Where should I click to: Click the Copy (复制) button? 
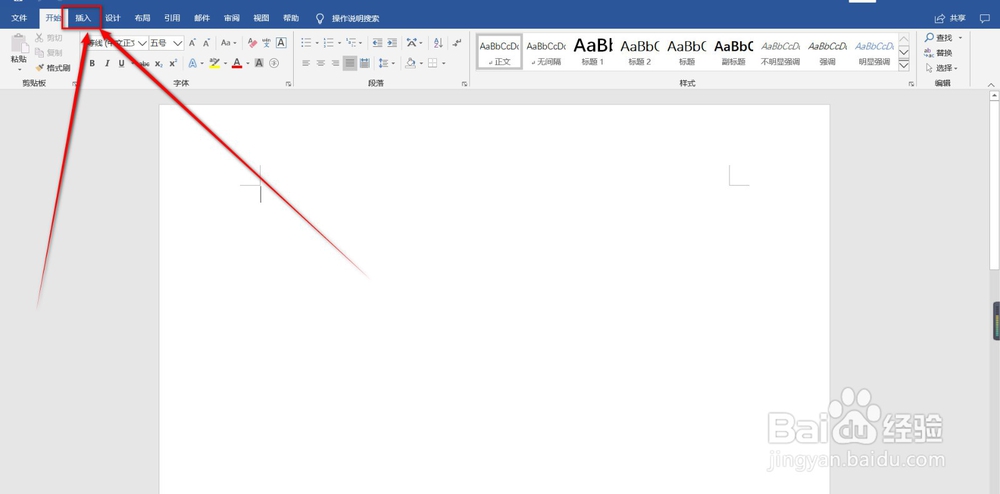[48, 53]
